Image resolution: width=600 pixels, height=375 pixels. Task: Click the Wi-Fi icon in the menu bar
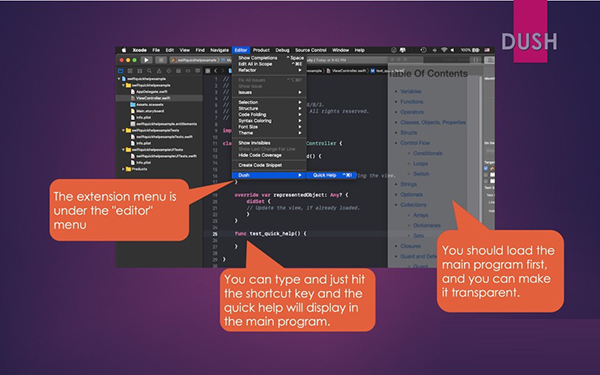tap(444, 50)
